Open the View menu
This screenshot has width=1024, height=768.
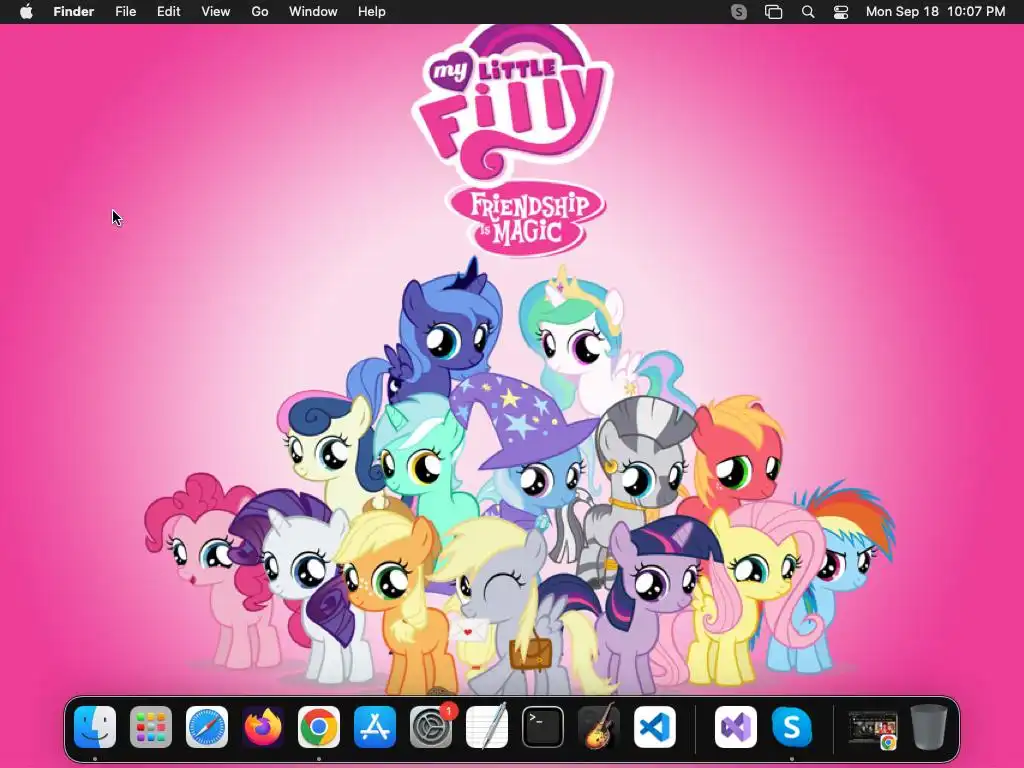(x=216, y=12)
